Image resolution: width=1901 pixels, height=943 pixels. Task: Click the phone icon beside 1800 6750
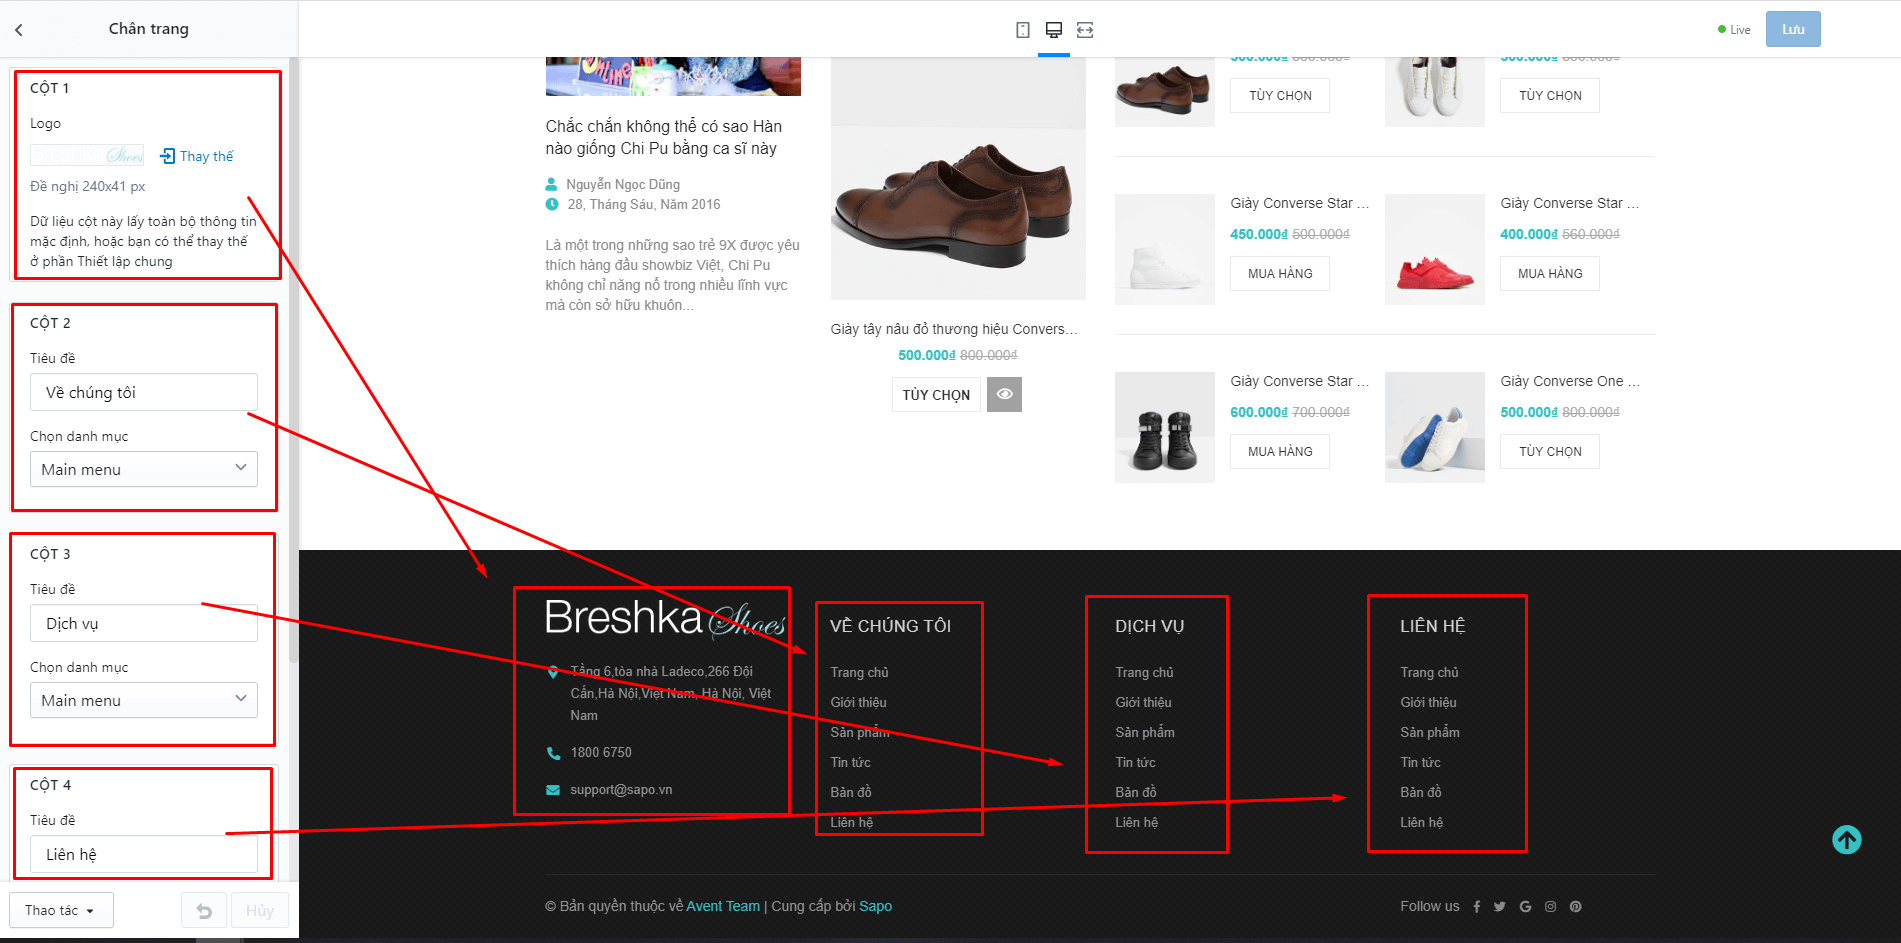point(553,753)
